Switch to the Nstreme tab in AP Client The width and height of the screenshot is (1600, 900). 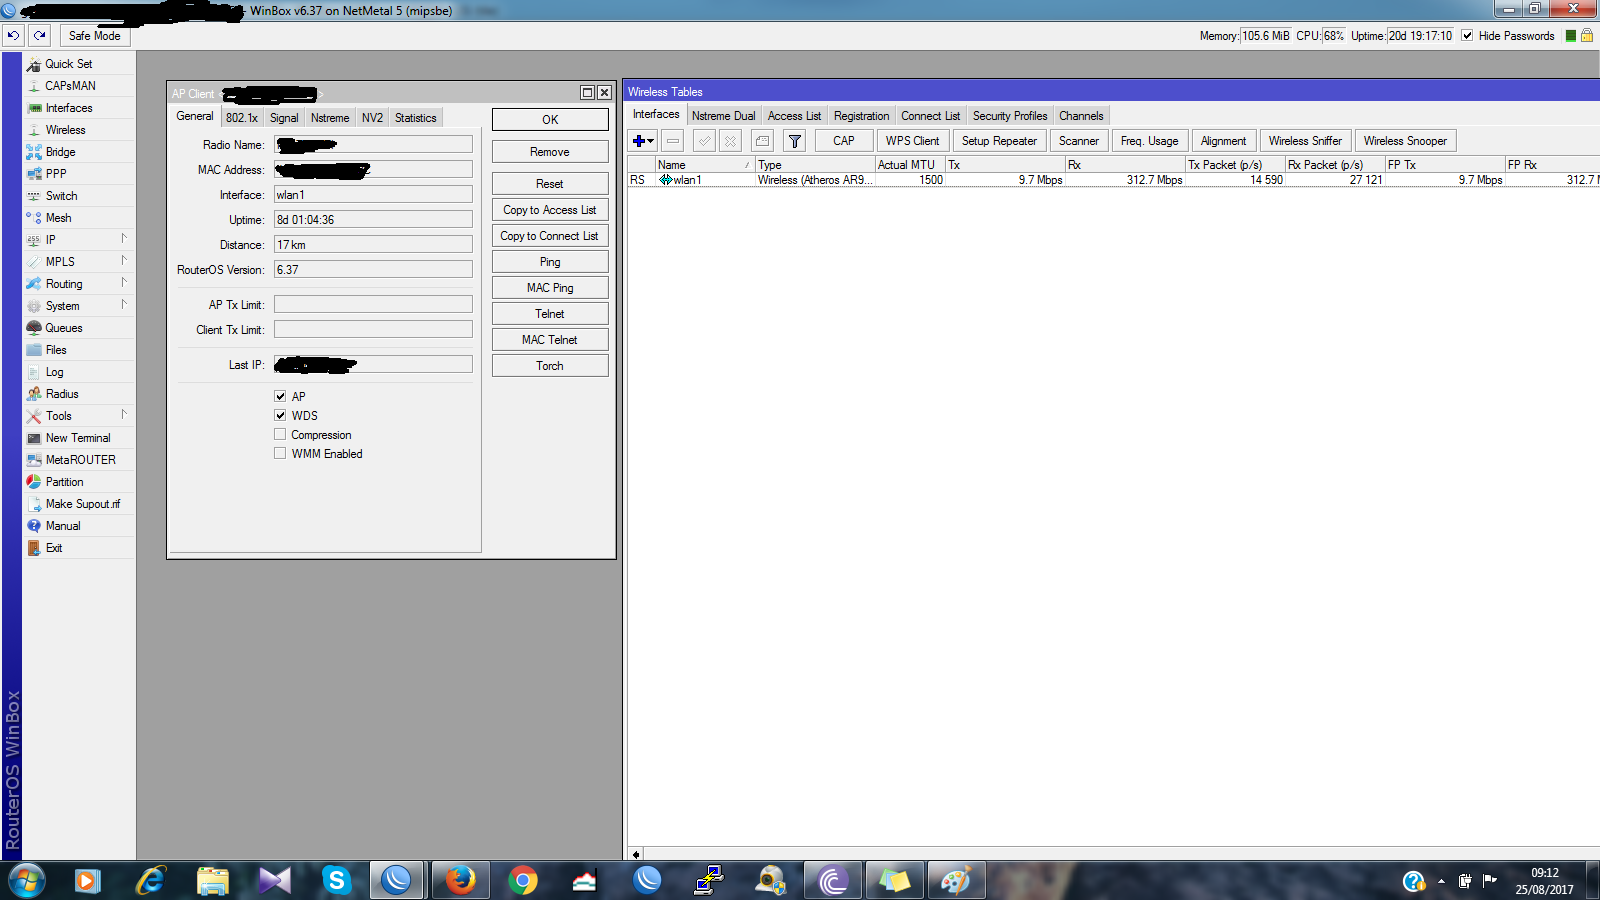coord(330,118)
